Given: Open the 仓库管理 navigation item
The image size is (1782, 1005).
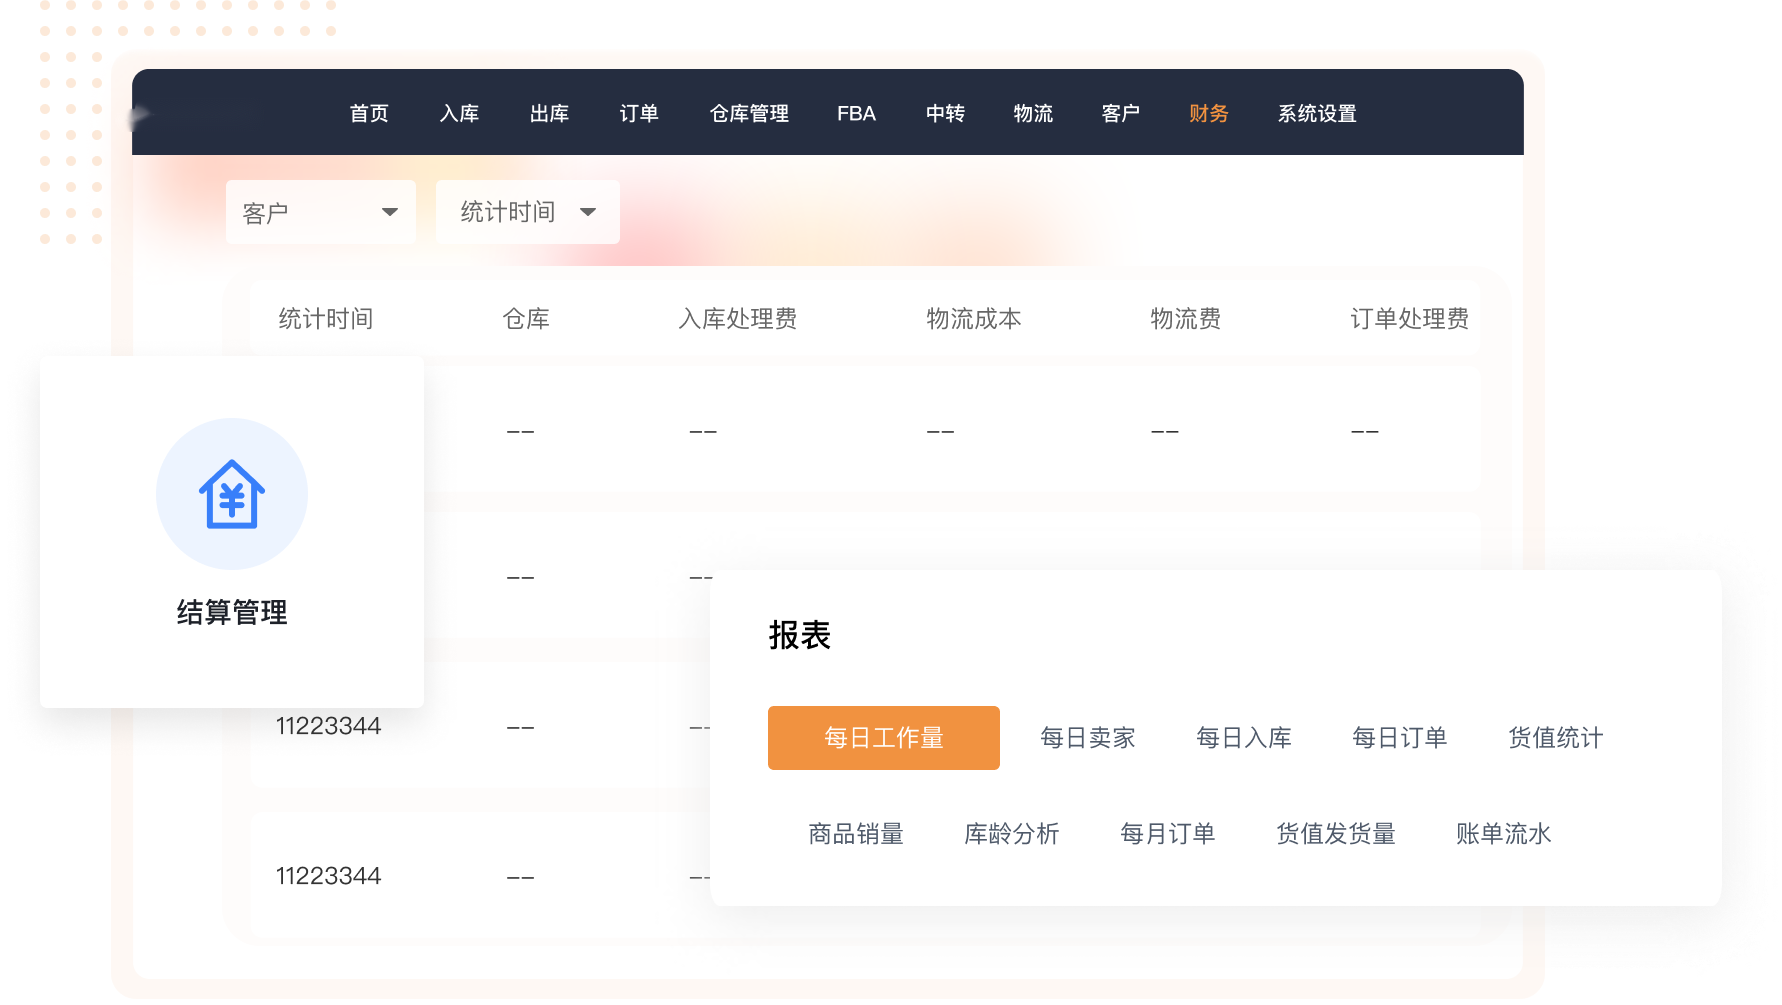Looking at the screenshot, I should click(749, 113).
